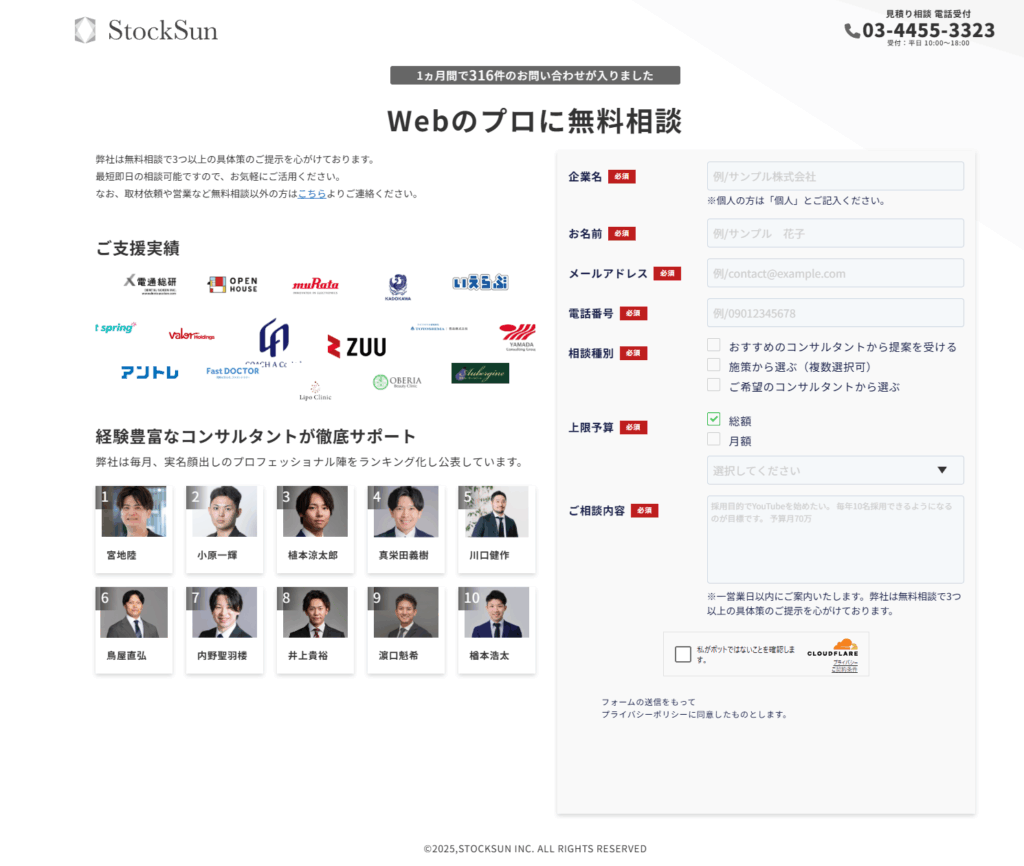Click in the ご相談内容 text area
The height and width of the screenshot is (866, 1024).
click(835, 539)
